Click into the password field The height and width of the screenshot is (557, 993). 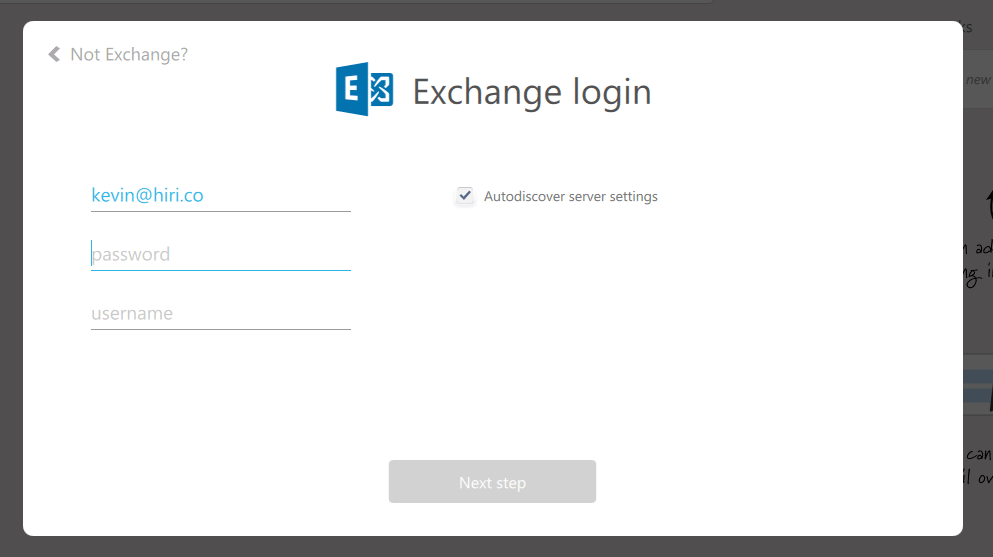click(x=220, y=254)
